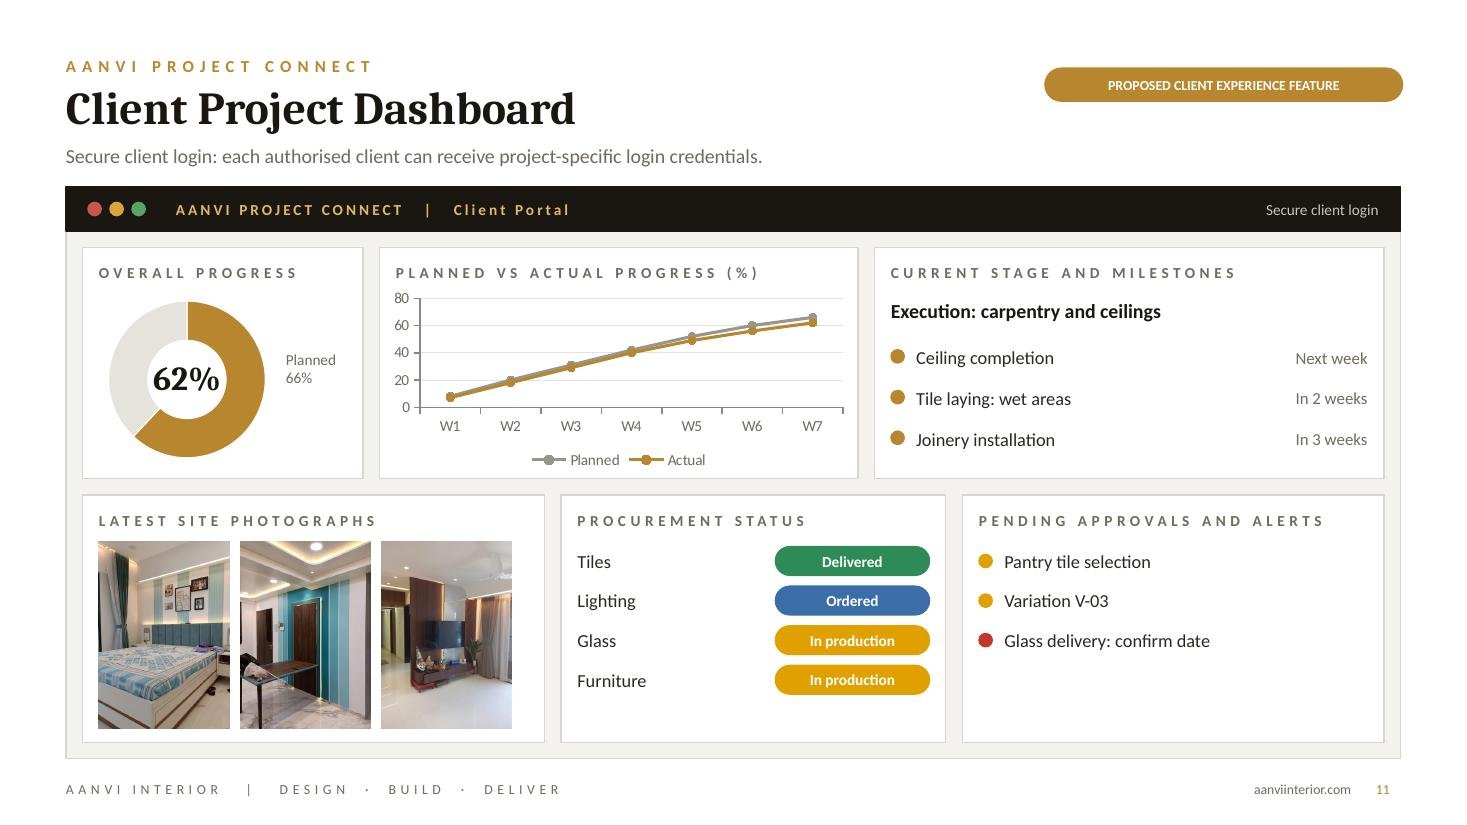1467x825 pixels.
Task: Click the In production pill for Glass
Action: coord(852,641)
